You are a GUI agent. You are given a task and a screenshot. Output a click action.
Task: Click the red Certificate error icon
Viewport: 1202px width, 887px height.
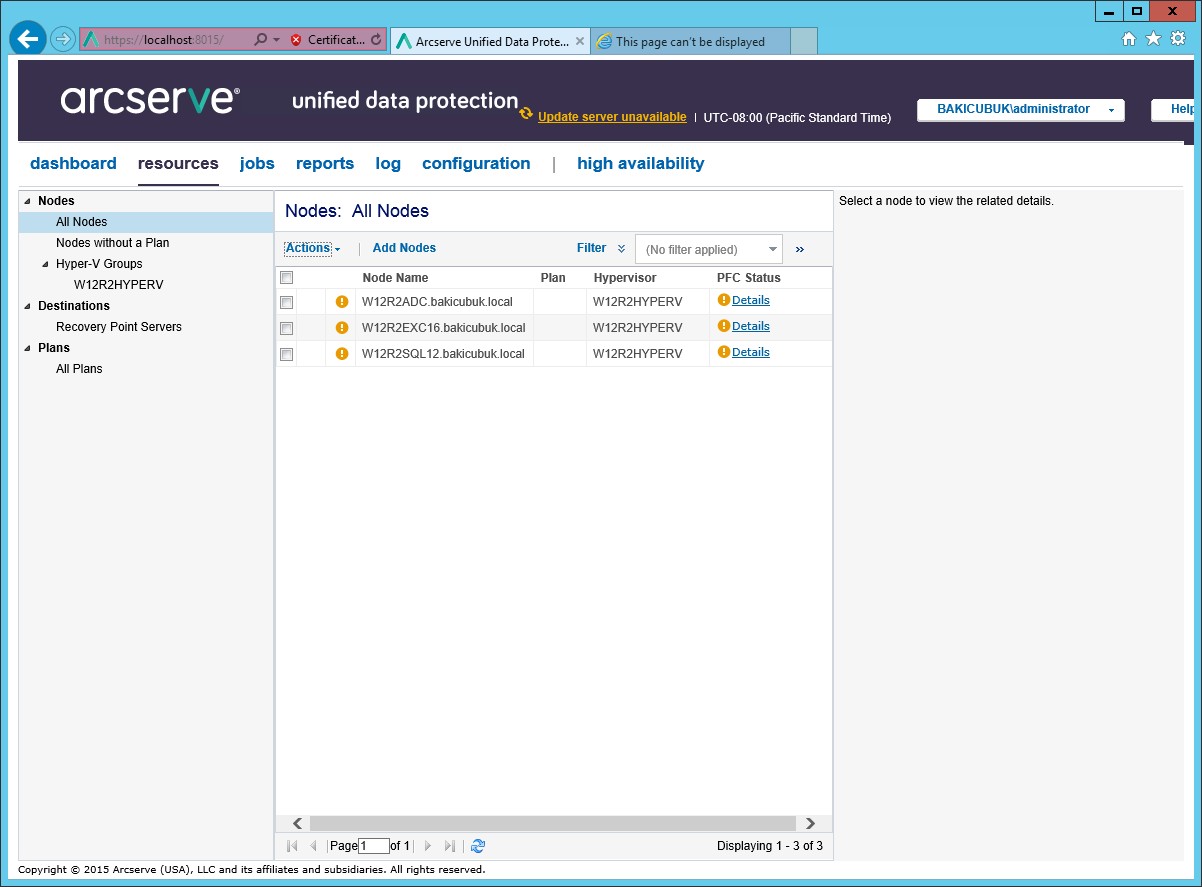click(296, 40)
